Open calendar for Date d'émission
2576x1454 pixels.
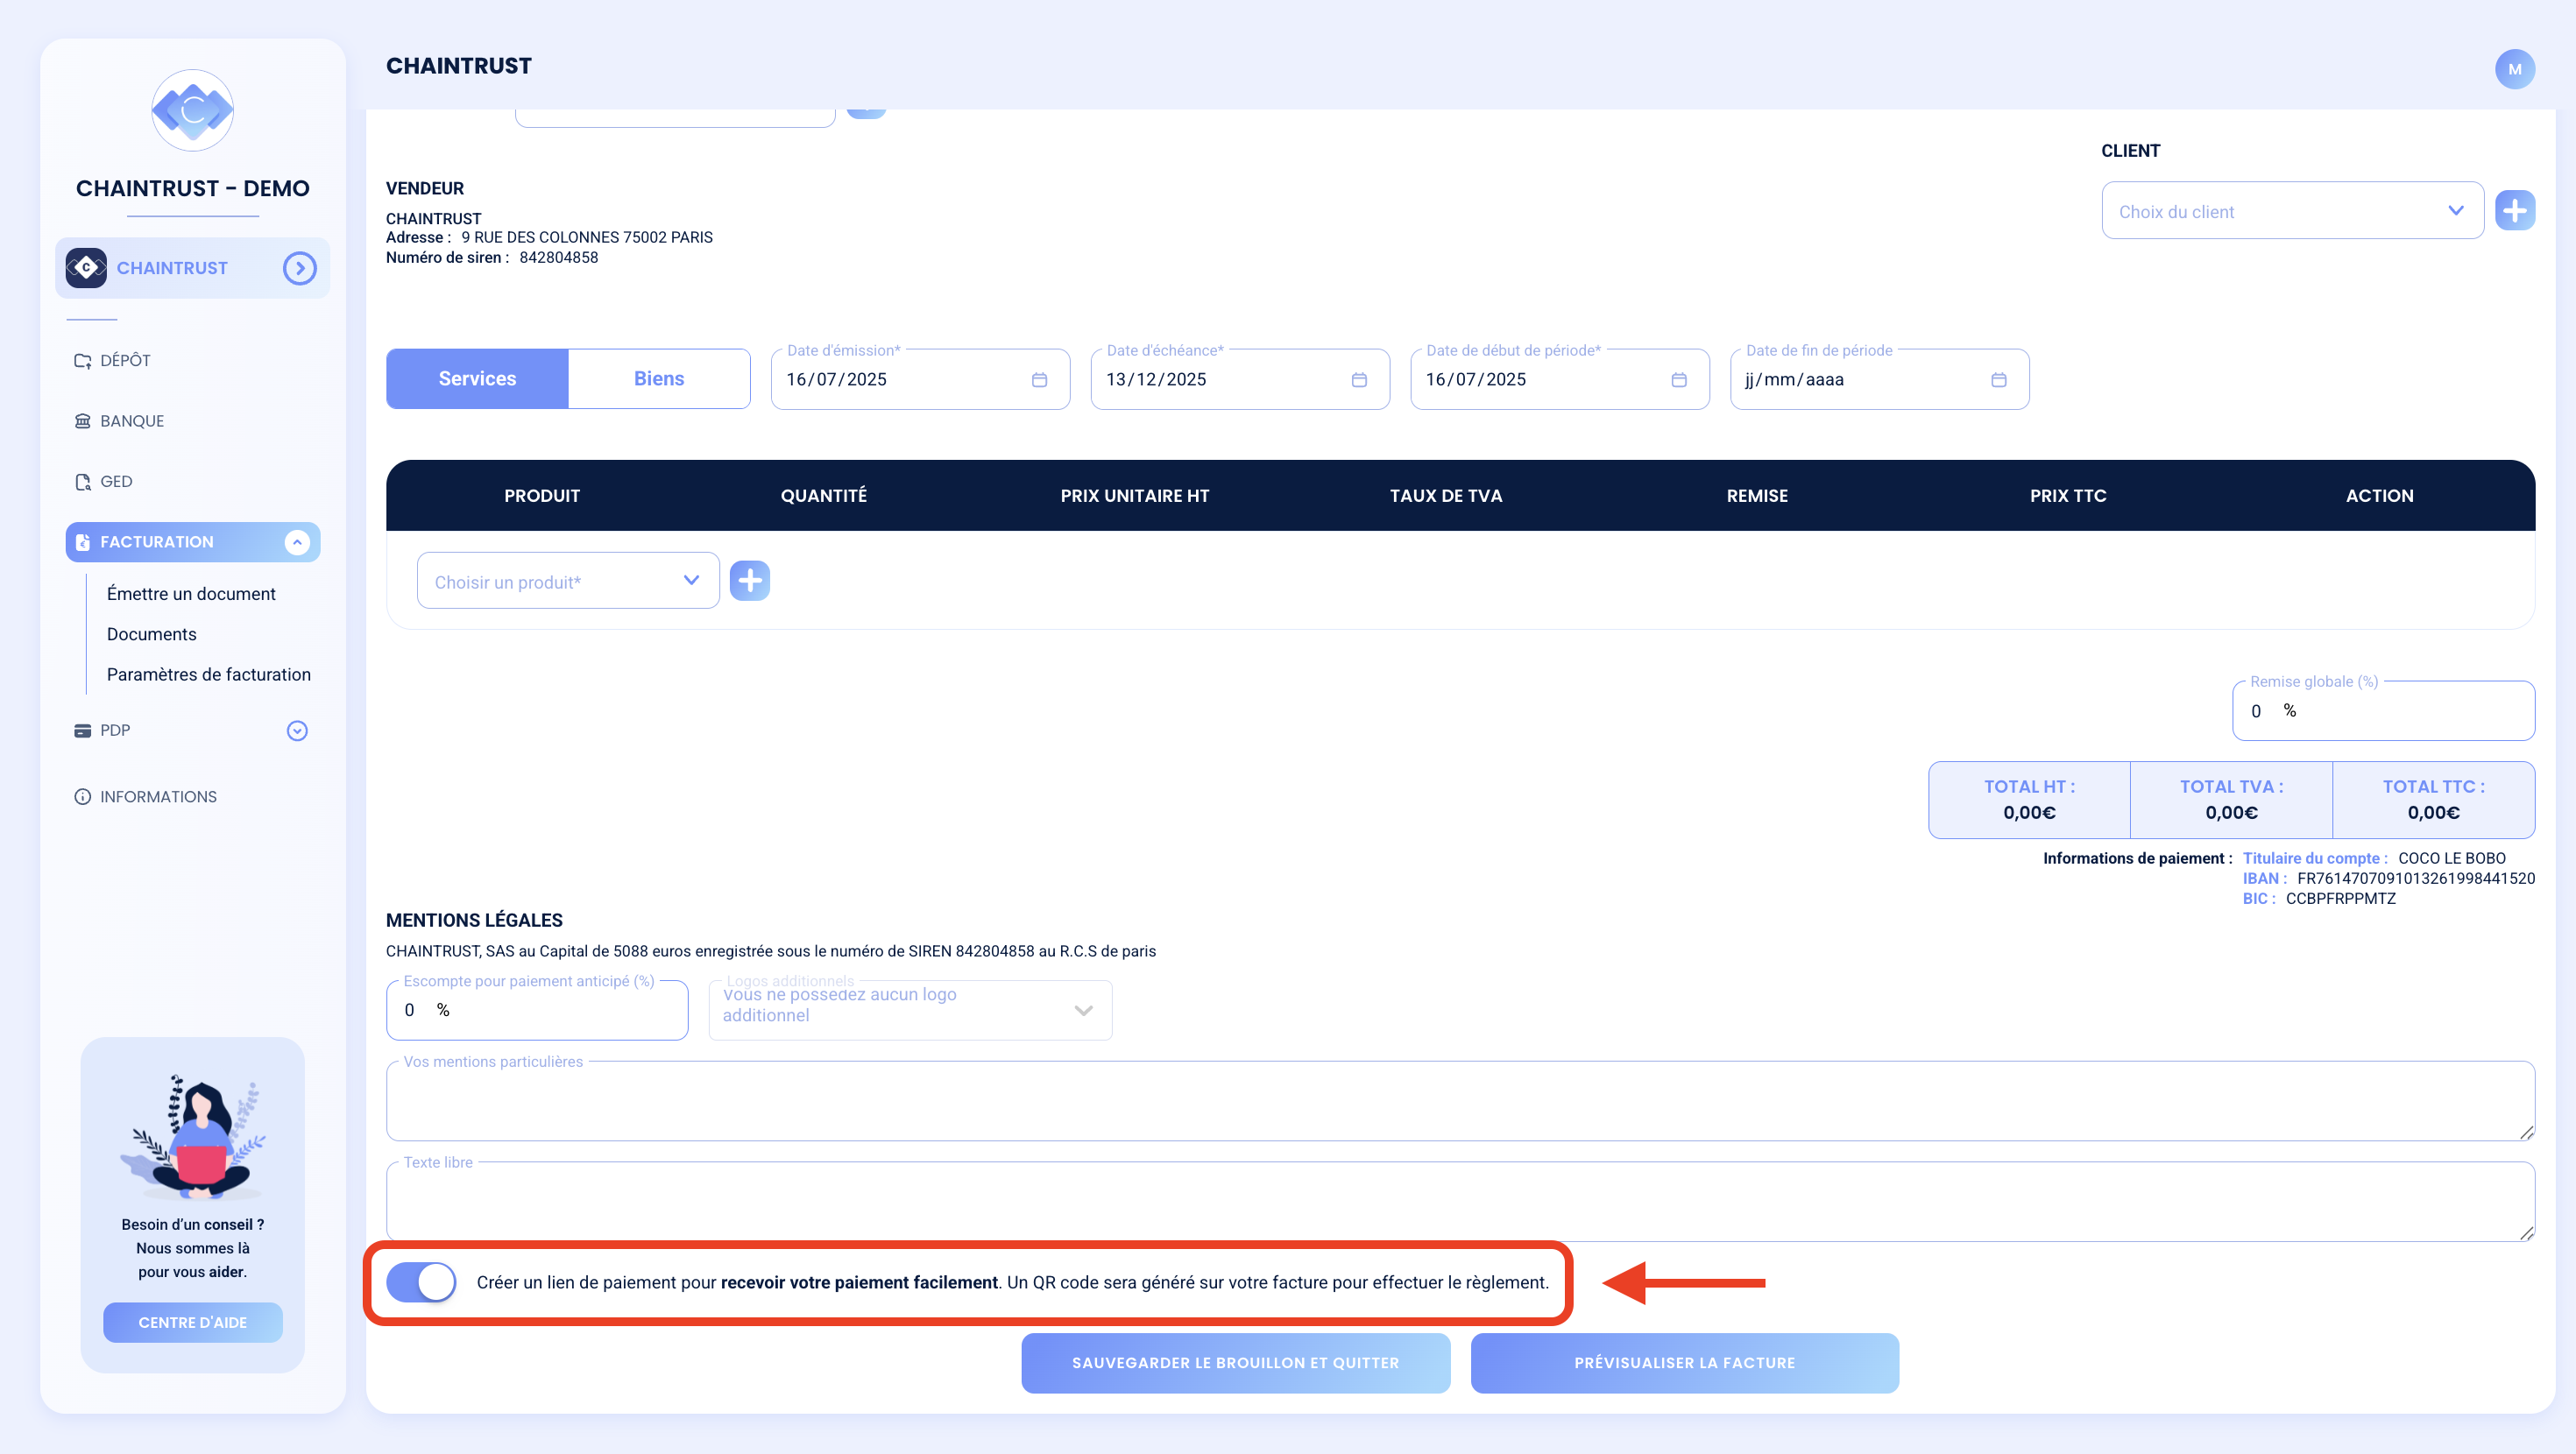pyautogui.click(x=1039, y=380)
